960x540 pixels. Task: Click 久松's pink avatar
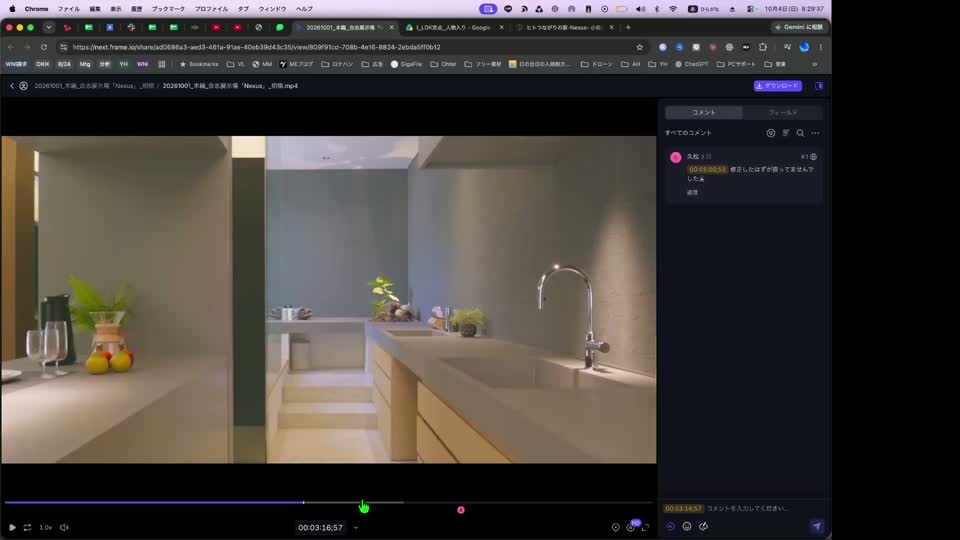pos(676,157)
